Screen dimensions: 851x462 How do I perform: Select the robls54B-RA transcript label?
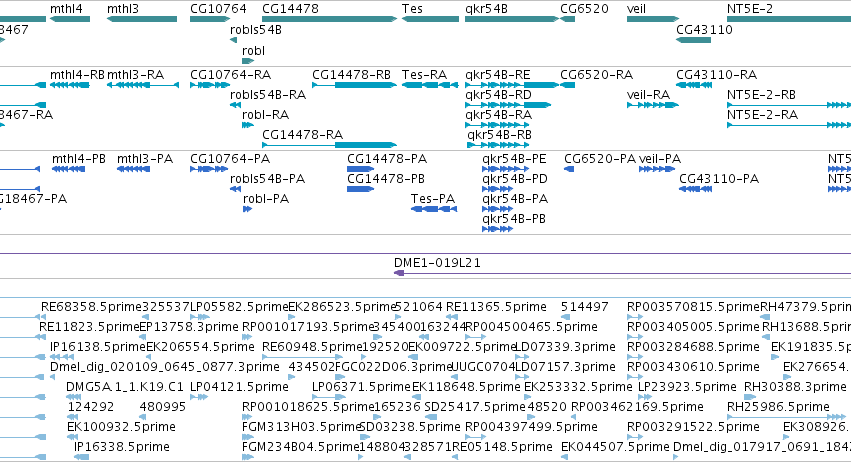(x=268, y=95)
